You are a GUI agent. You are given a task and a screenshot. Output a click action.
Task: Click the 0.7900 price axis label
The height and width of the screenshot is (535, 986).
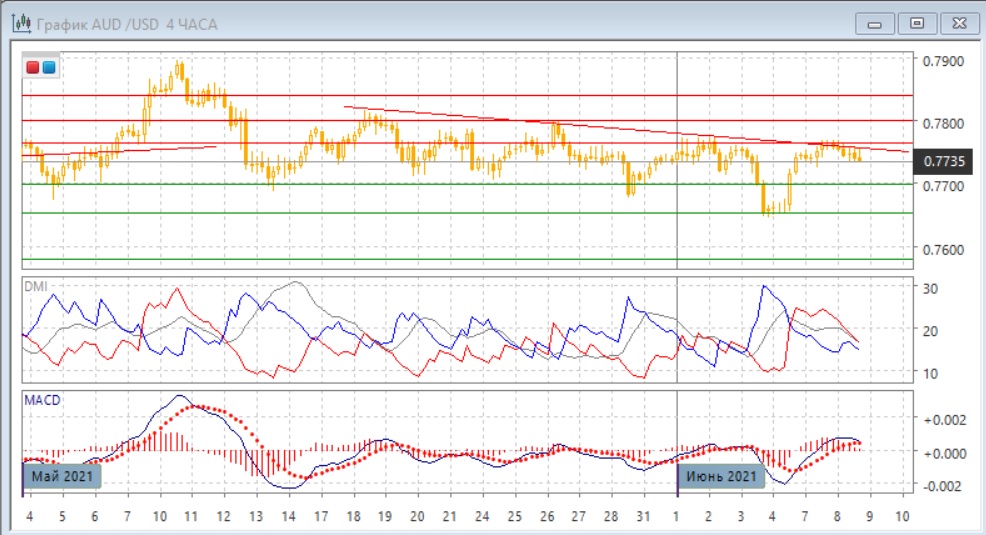[x=943, y=62]
